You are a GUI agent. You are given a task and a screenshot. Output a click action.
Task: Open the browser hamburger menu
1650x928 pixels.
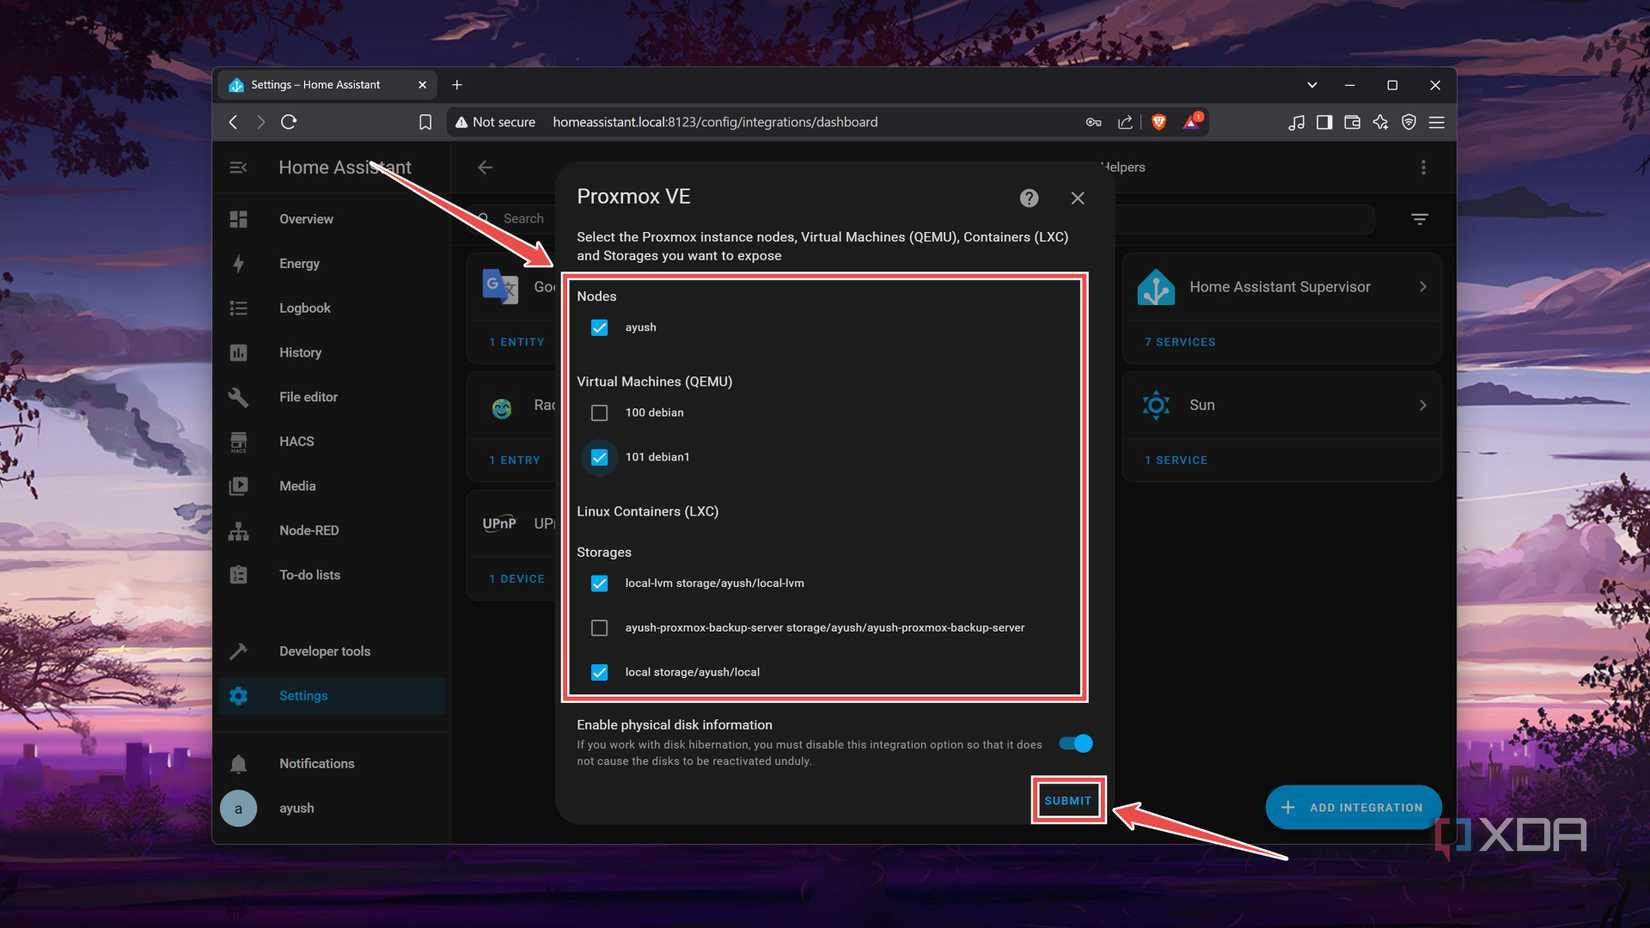click(1436, 122)
